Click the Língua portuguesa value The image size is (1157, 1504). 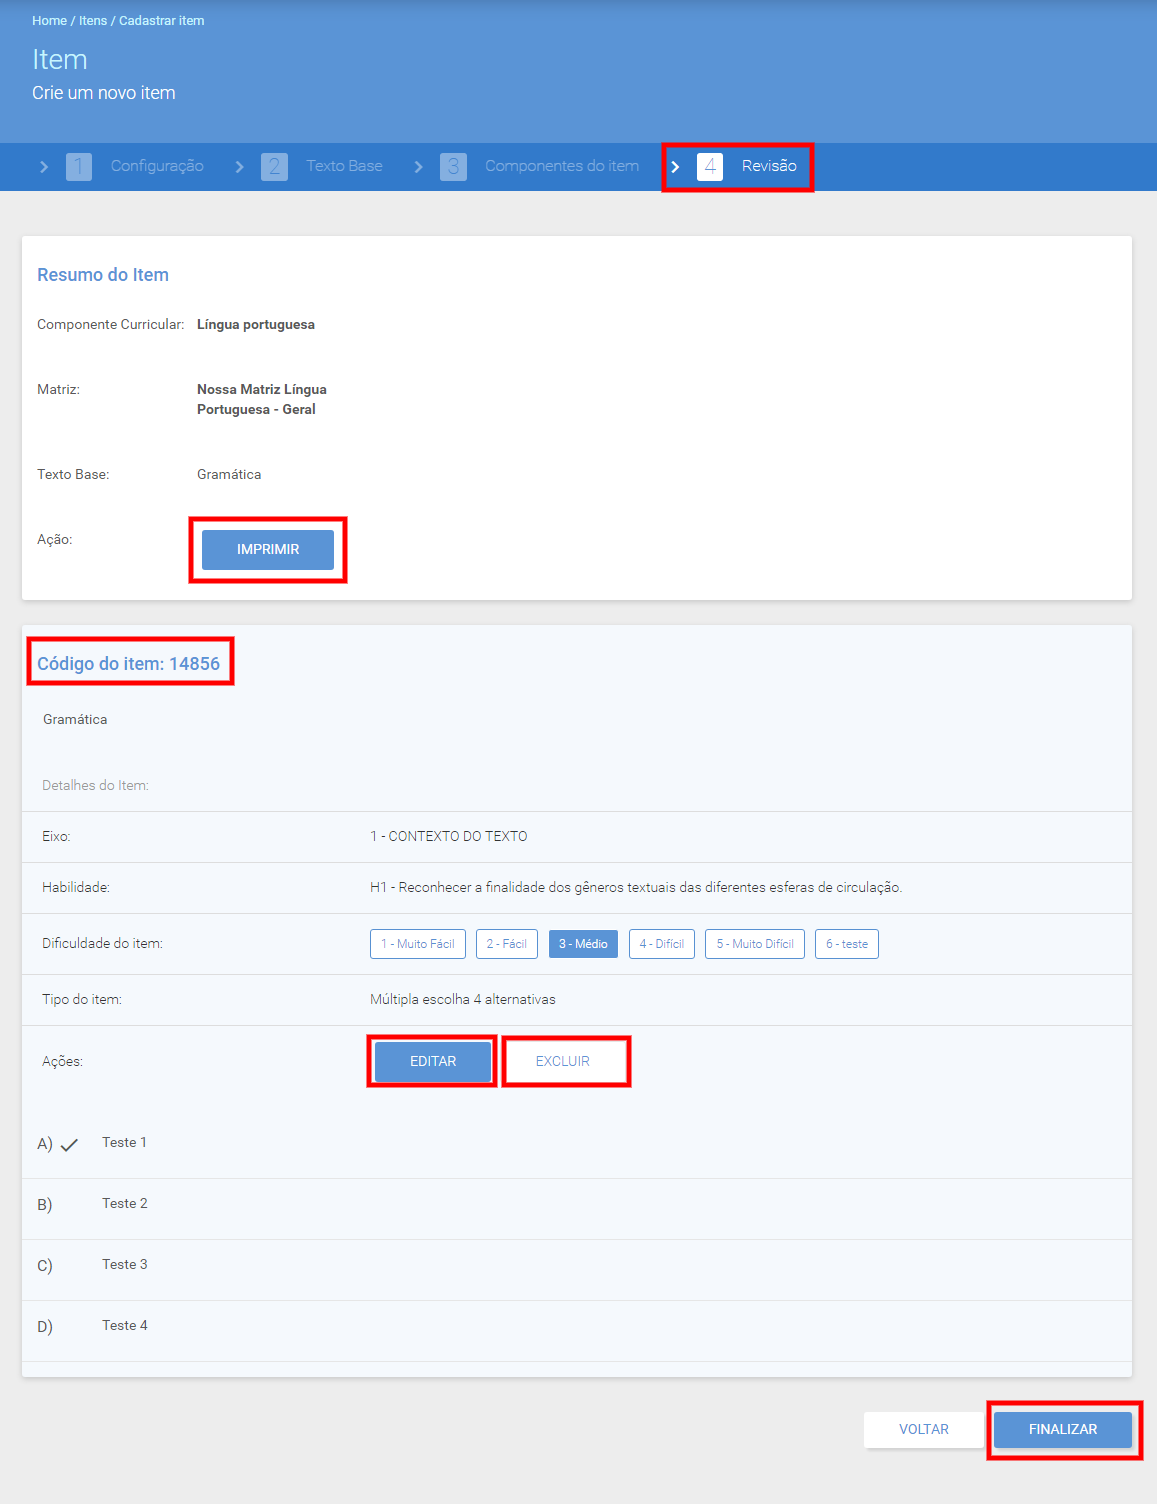(256, 325)
